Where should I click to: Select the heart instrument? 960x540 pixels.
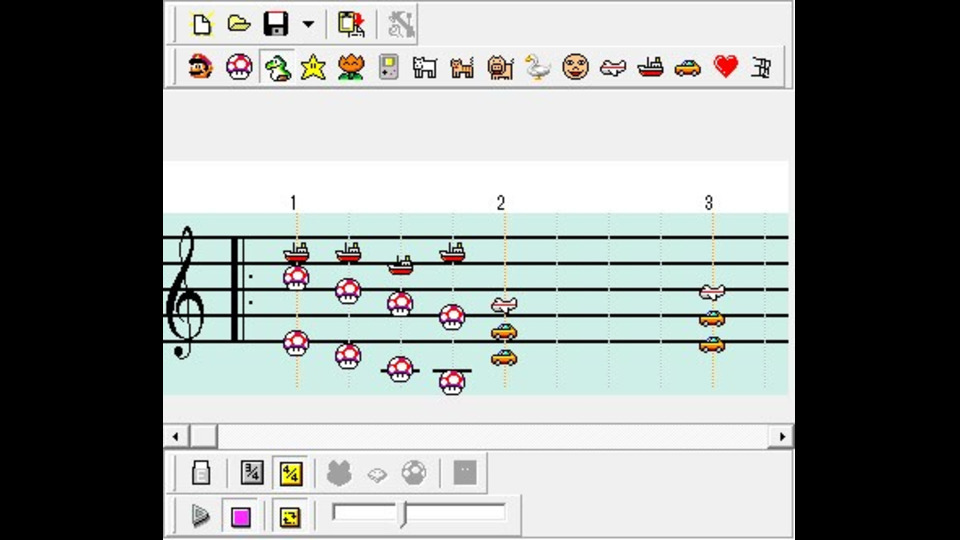pyautogui.click(x=726, y=66)
